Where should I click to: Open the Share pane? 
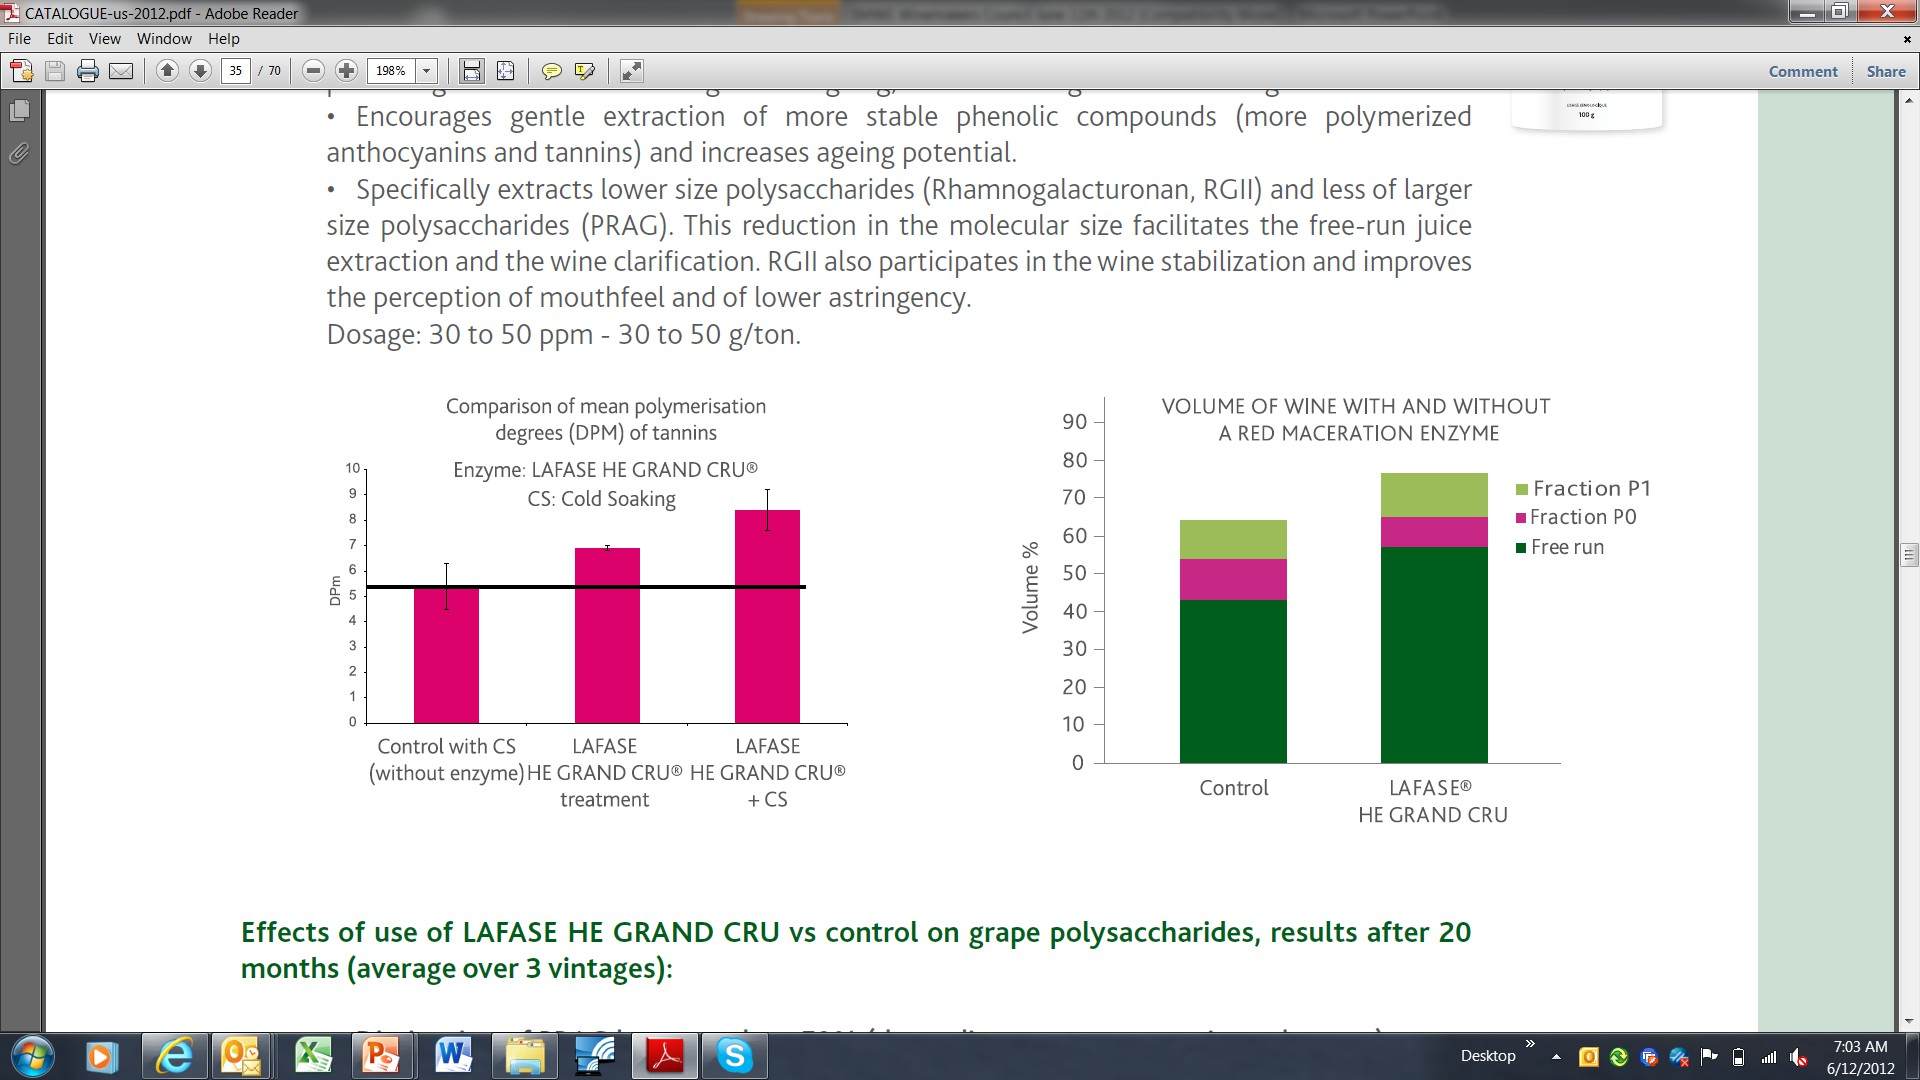1886,71
